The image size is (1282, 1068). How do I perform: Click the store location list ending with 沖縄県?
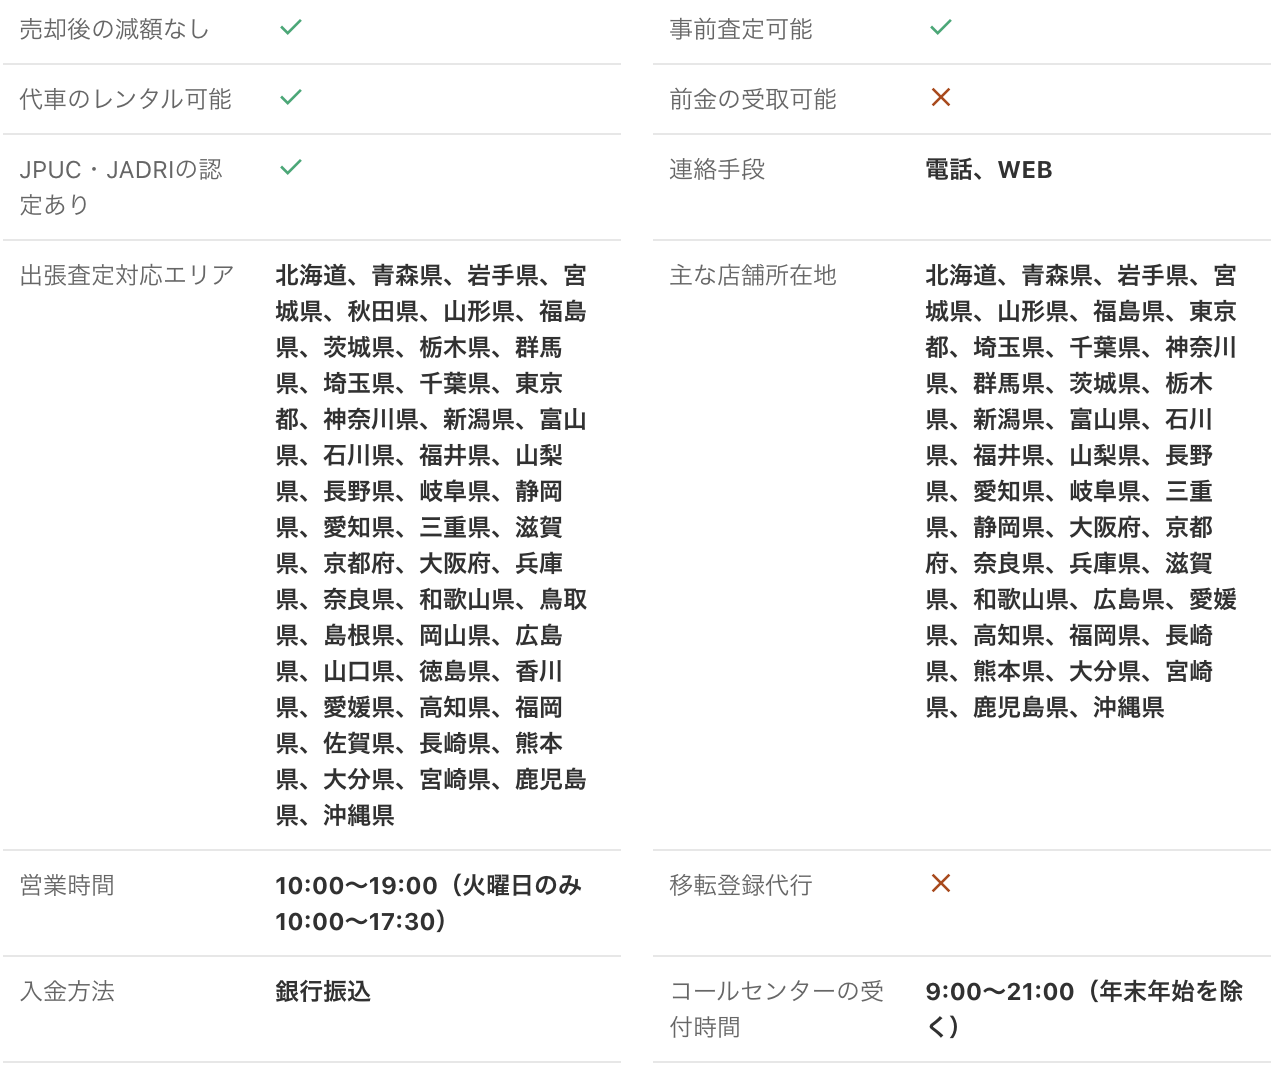pyautogui.click(x=1081, y=492)
